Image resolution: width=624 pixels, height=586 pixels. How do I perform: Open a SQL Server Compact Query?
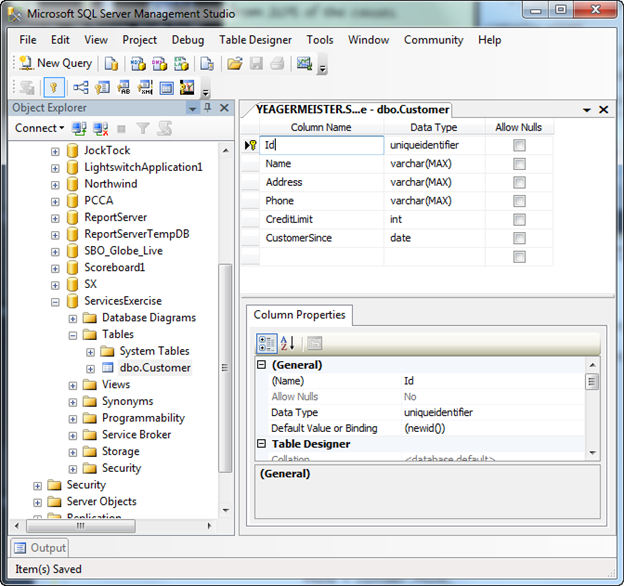[x=207, y=64]
